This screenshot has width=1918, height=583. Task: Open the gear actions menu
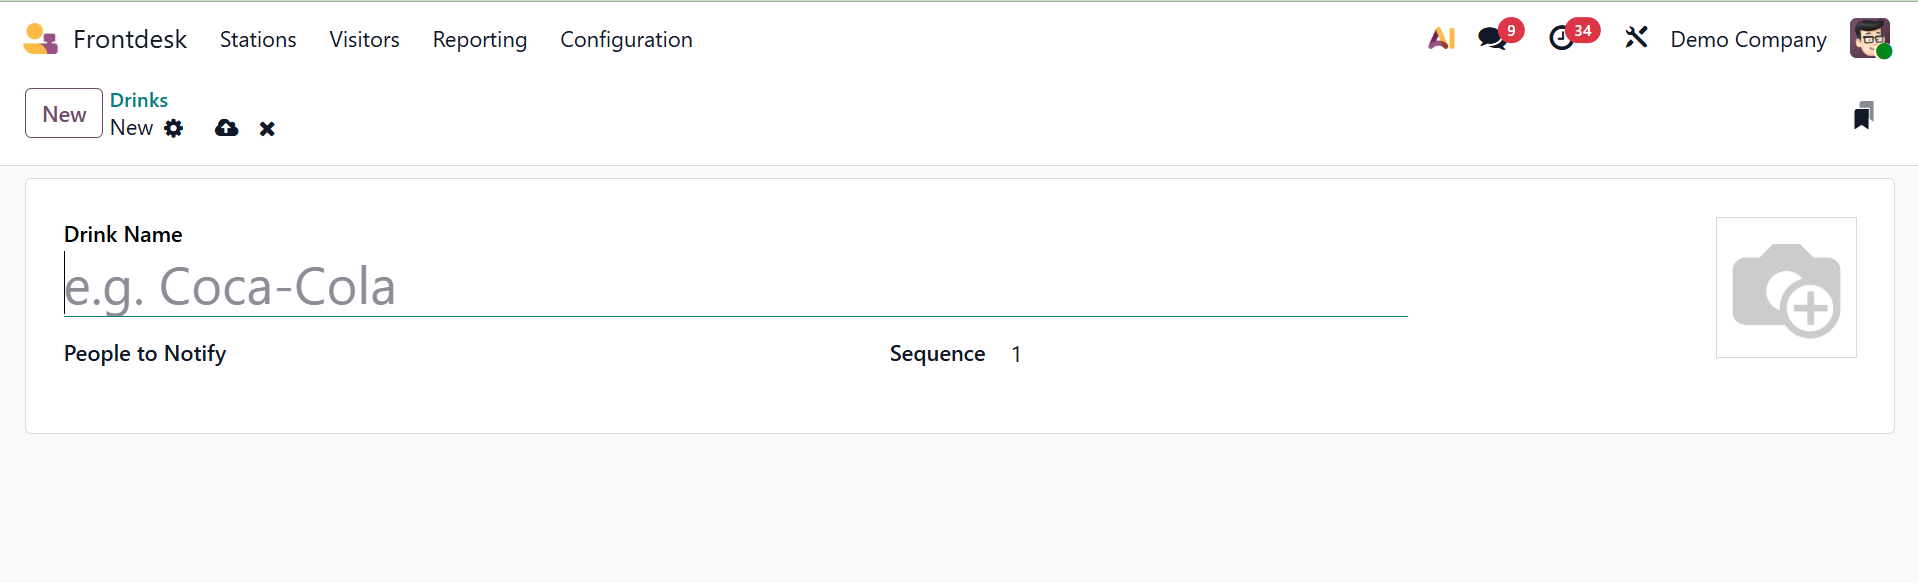[x=174, y=128]
